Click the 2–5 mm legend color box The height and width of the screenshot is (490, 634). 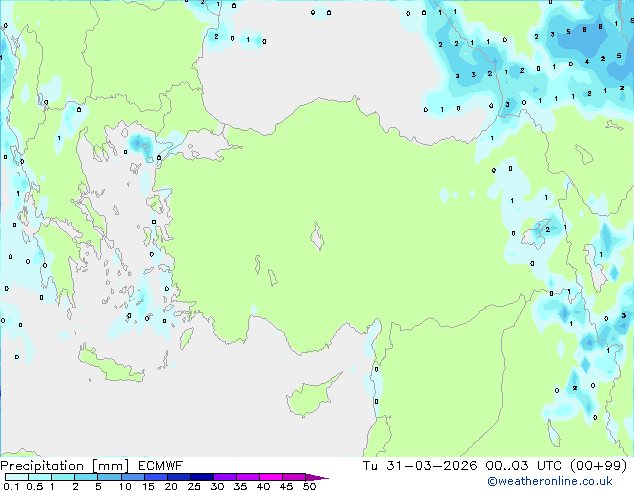pyautogui.click(x=87, y=477)
